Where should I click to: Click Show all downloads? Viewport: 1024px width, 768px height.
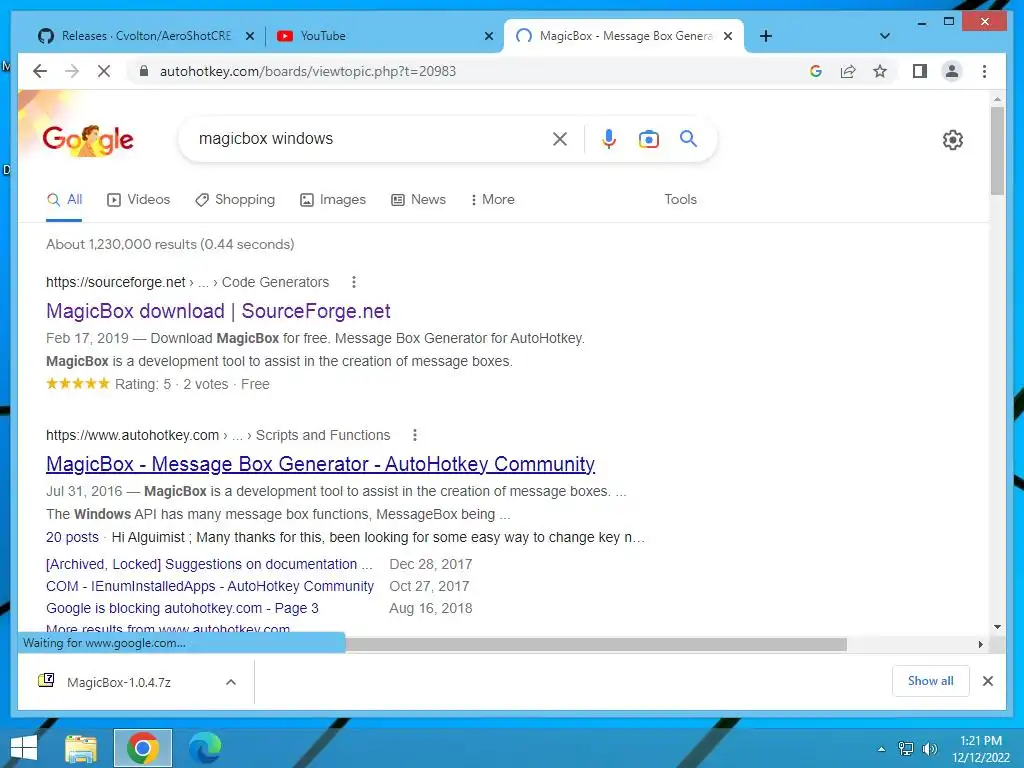point(930,681)
